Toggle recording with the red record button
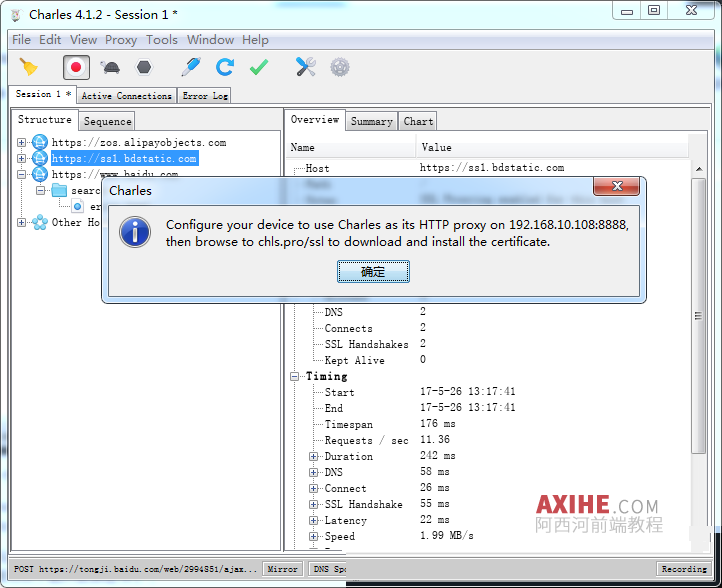Image resolution: width=722 pixels, height=588 pixels. pos(76,67)
